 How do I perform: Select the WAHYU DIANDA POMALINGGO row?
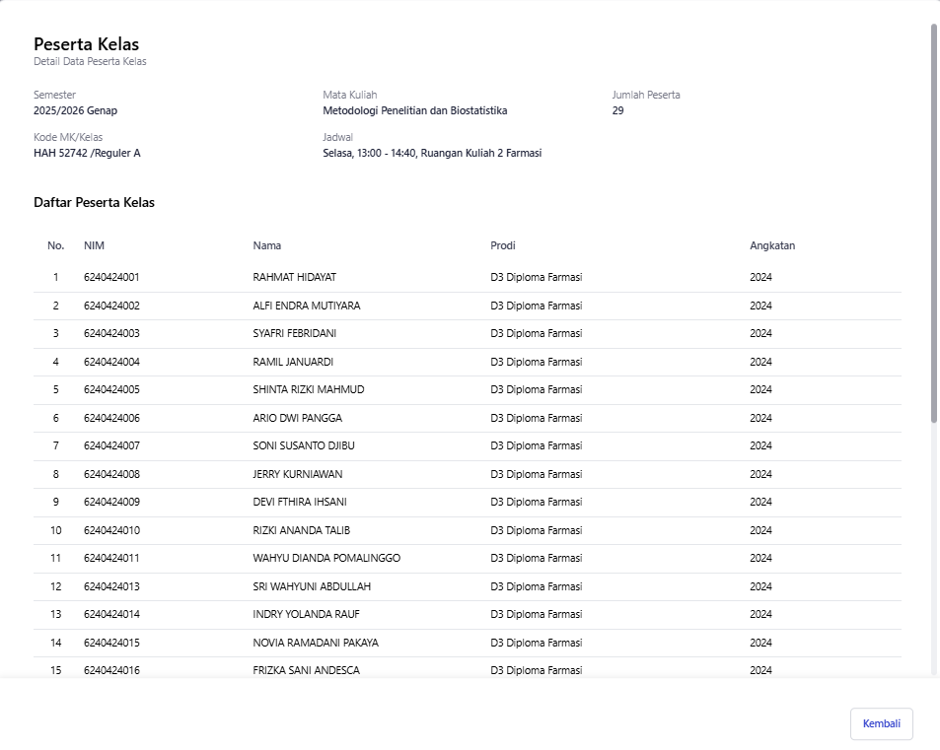click(467, 558)
